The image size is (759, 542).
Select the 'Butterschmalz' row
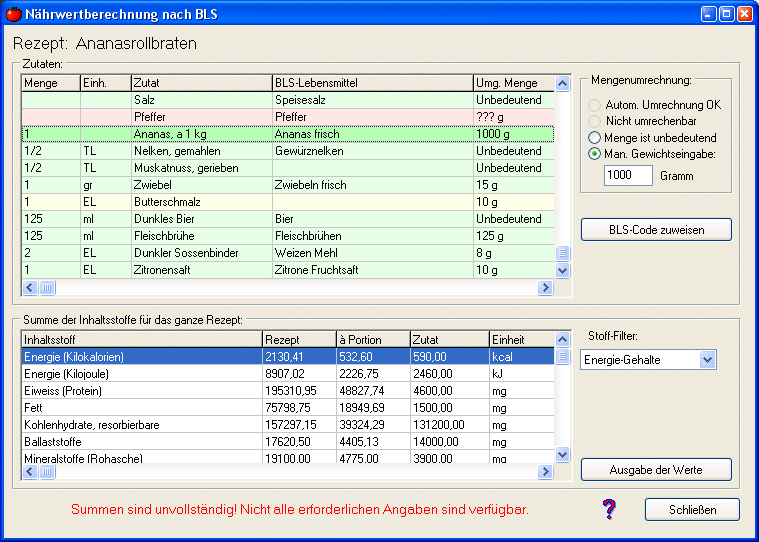coord(288,202)
